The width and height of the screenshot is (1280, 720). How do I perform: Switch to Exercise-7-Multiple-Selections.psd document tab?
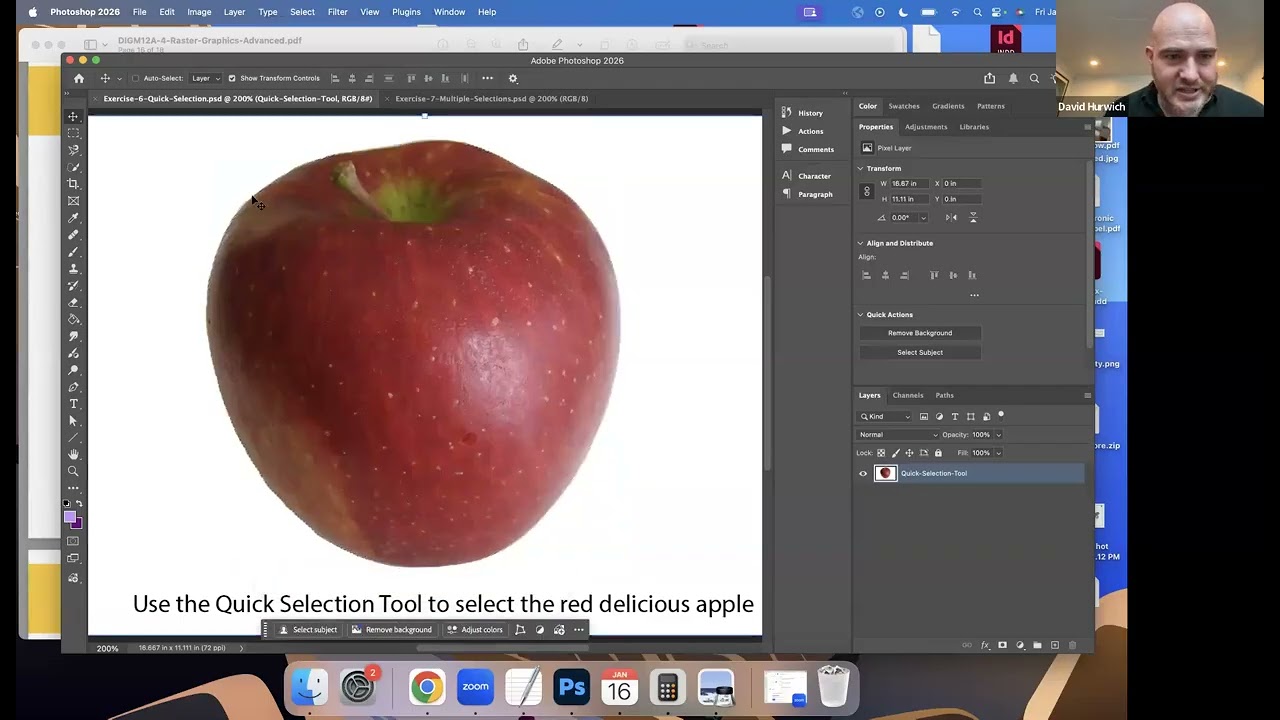491,99
